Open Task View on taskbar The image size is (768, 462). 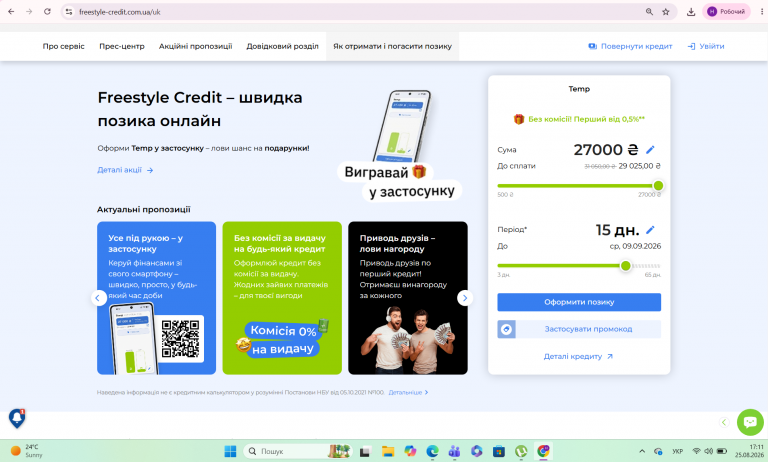click(365, 451)
